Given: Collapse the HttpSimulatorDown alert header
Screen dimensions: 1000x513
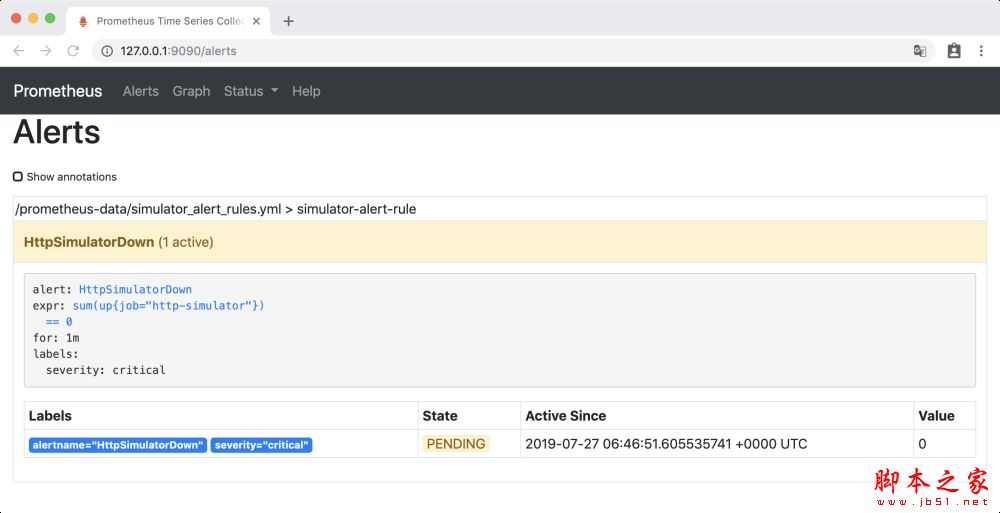Looking at the screenshot, I should pos(89,242).
